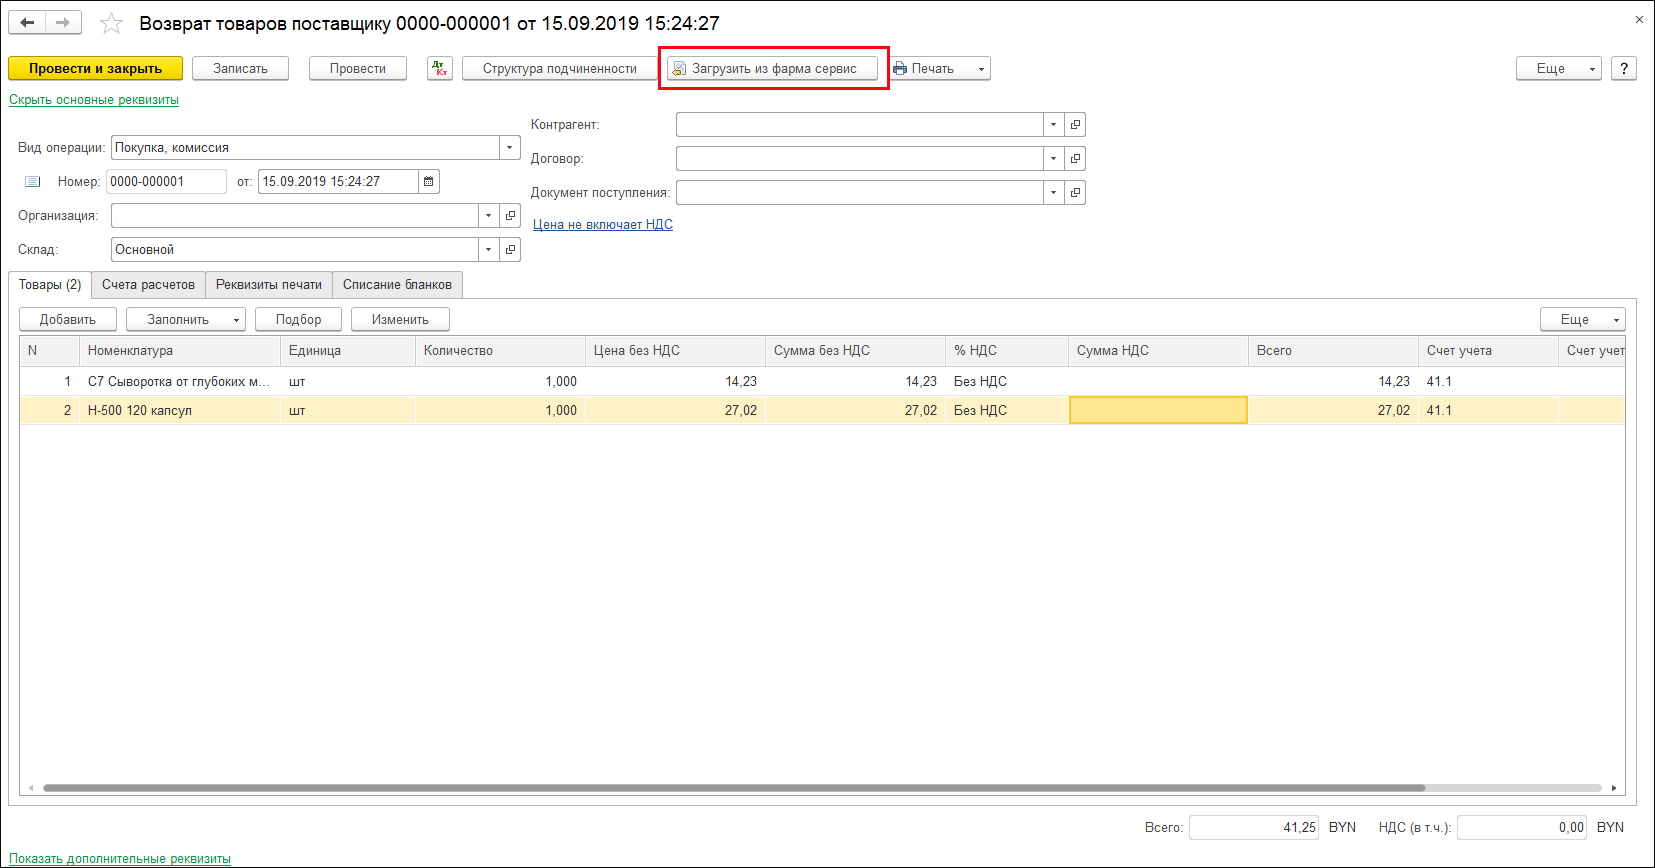This screenshot has width=1655, height=868.
Task: Open the Списание бланков tab
Action: coord(397,285)
